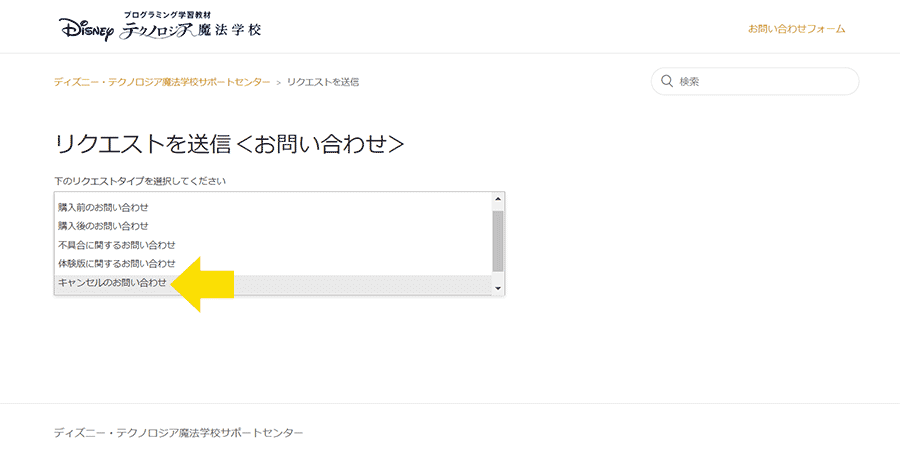This screenshot has height=465, width=900.
Task: Click the Disney logo in the header
Action: (87, 29)
